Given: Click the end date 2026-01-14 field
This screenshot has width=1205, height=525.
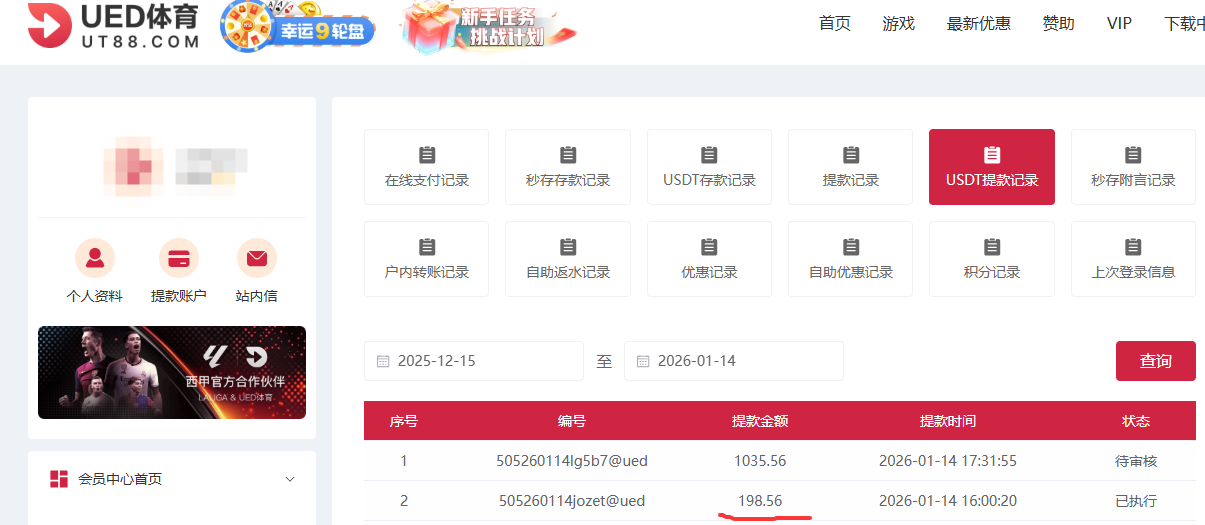Looking at the screenshot, I should [x=740, y=361].
